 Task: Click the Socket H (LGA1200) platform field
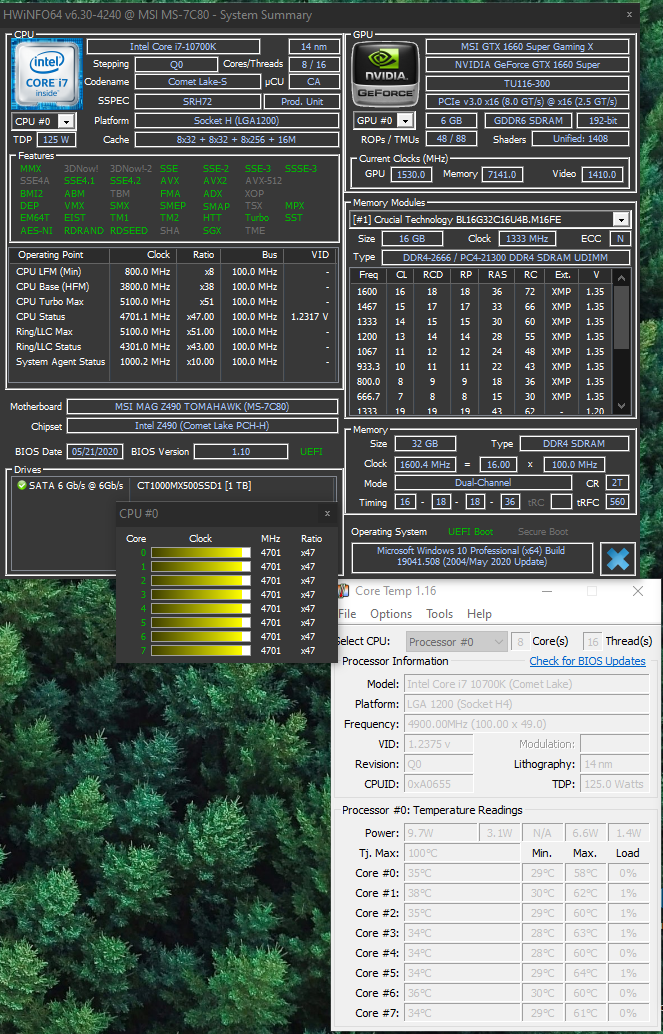tap(236, 121)
